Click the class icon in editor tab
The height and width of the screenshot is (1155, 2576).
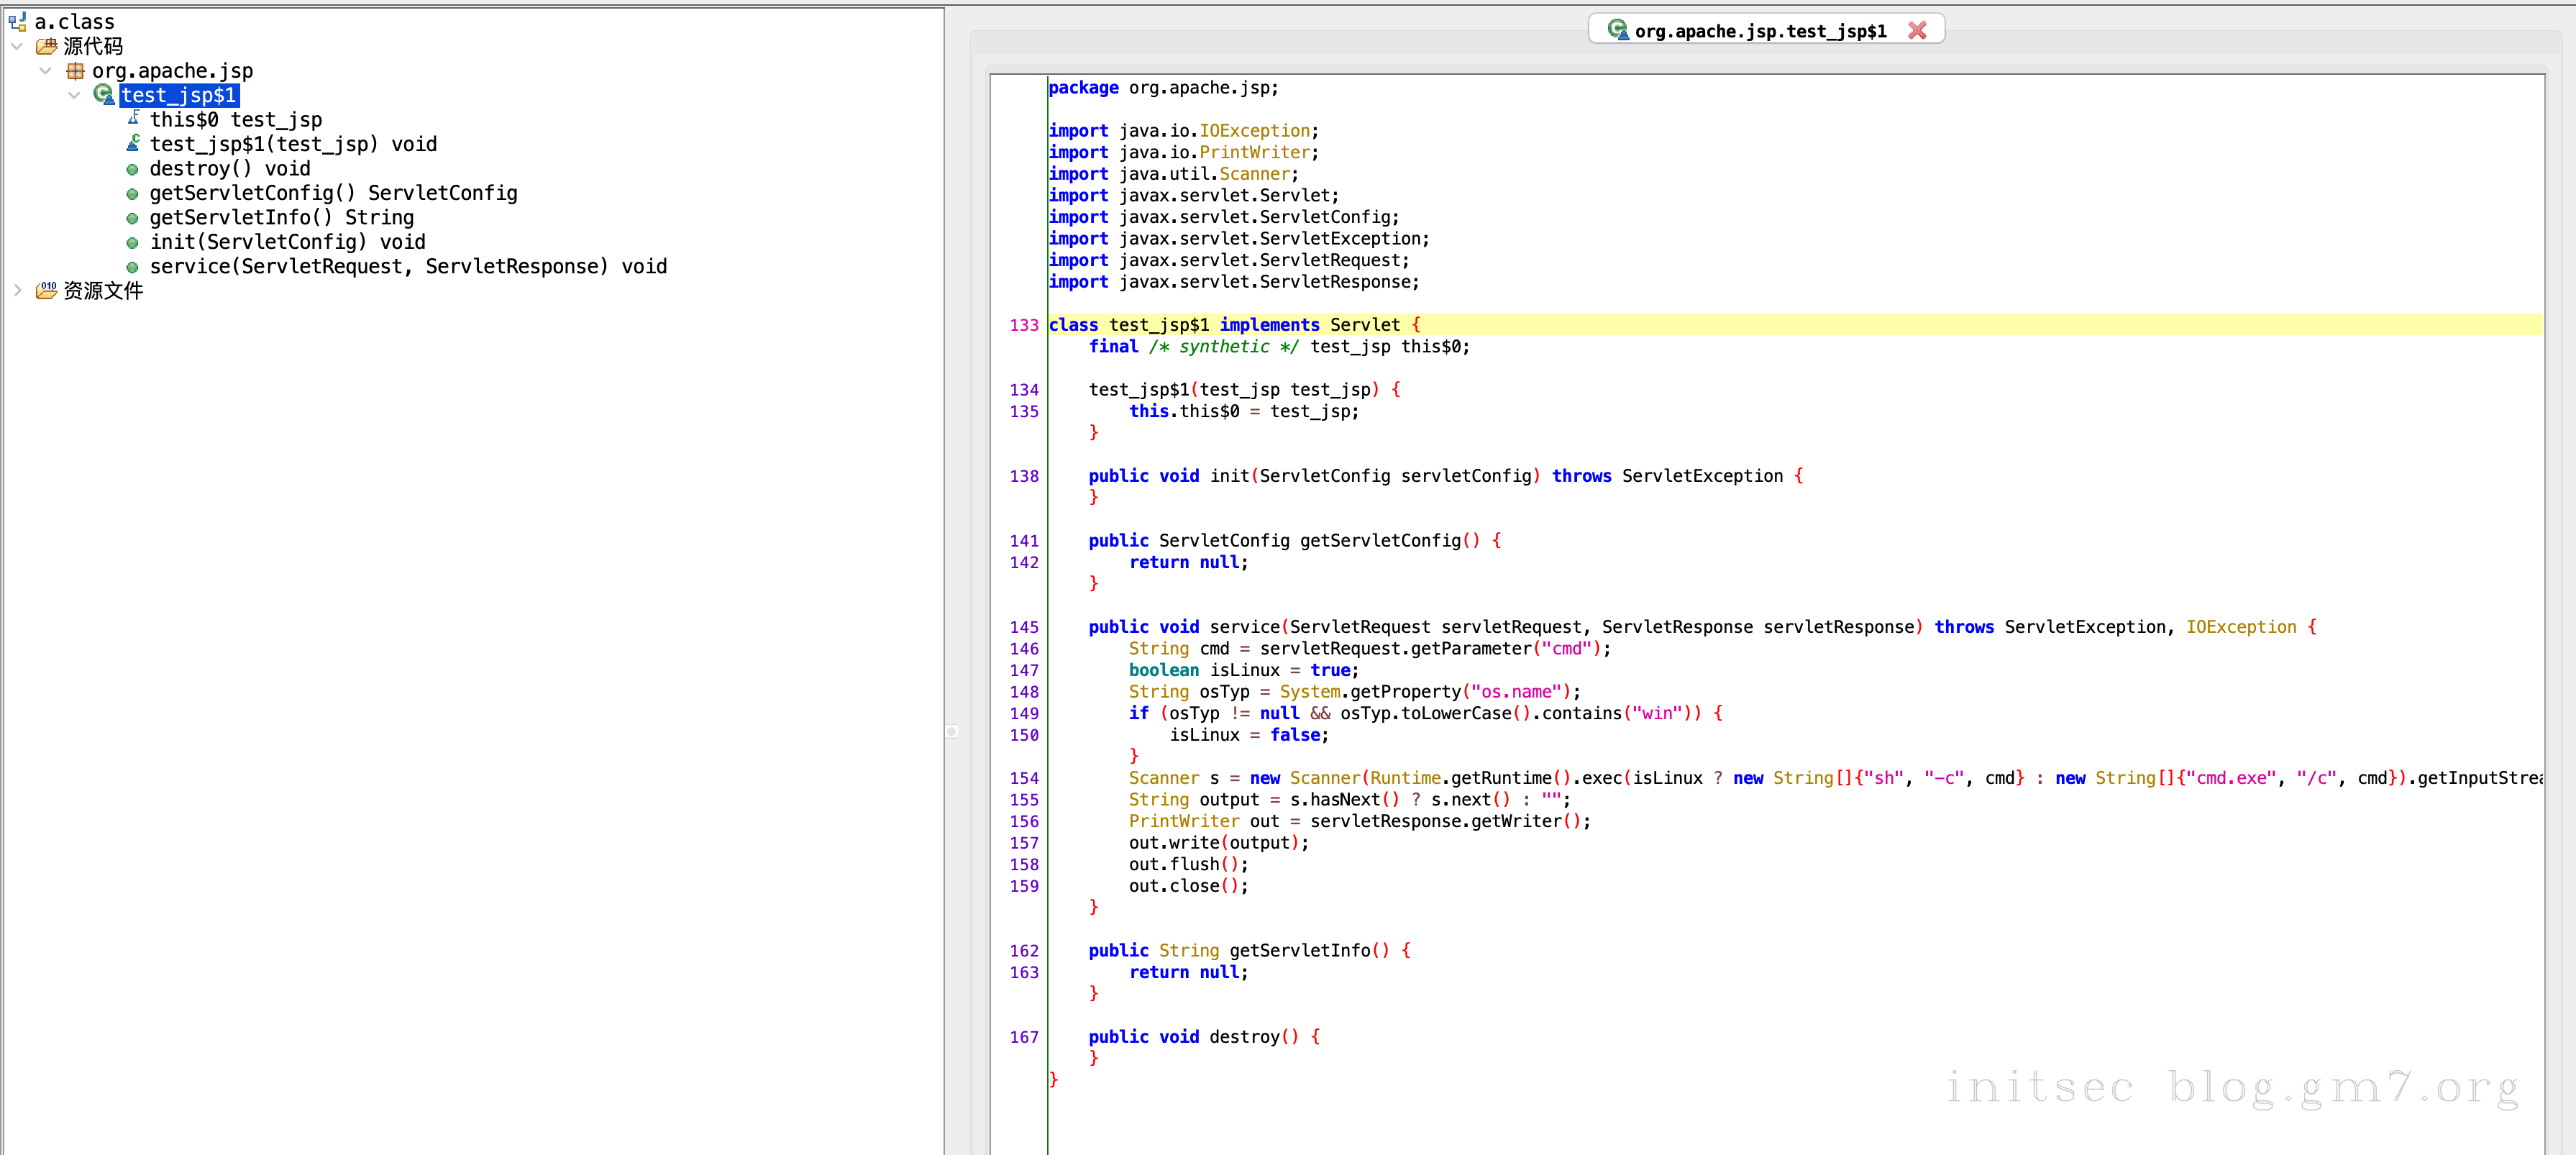coord(1617,30)
